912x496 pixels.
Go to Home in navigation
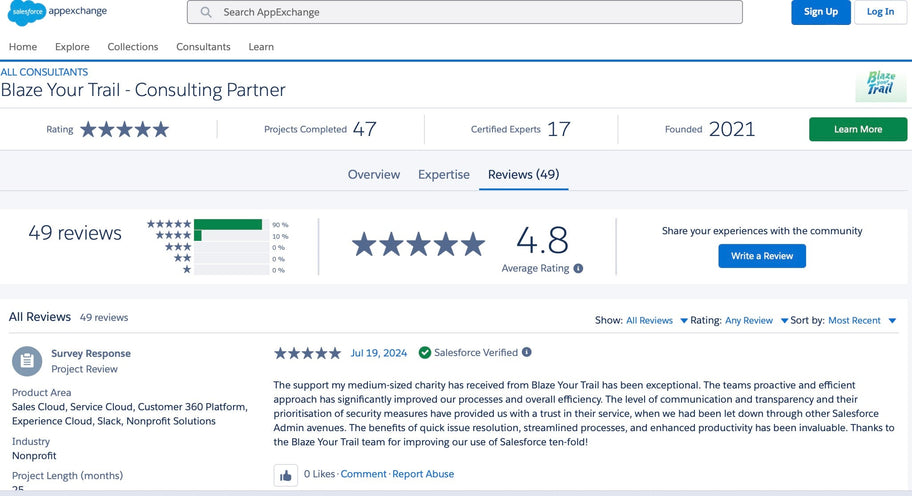[23, 47]
